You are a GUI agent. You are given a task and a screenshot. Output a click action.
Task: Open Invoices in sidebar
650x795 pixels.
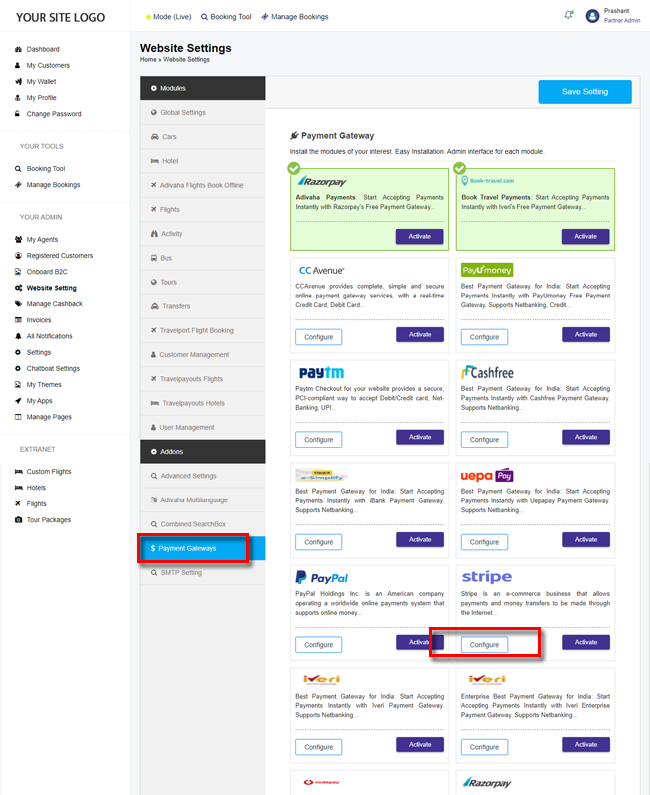(x=39, y=320)
